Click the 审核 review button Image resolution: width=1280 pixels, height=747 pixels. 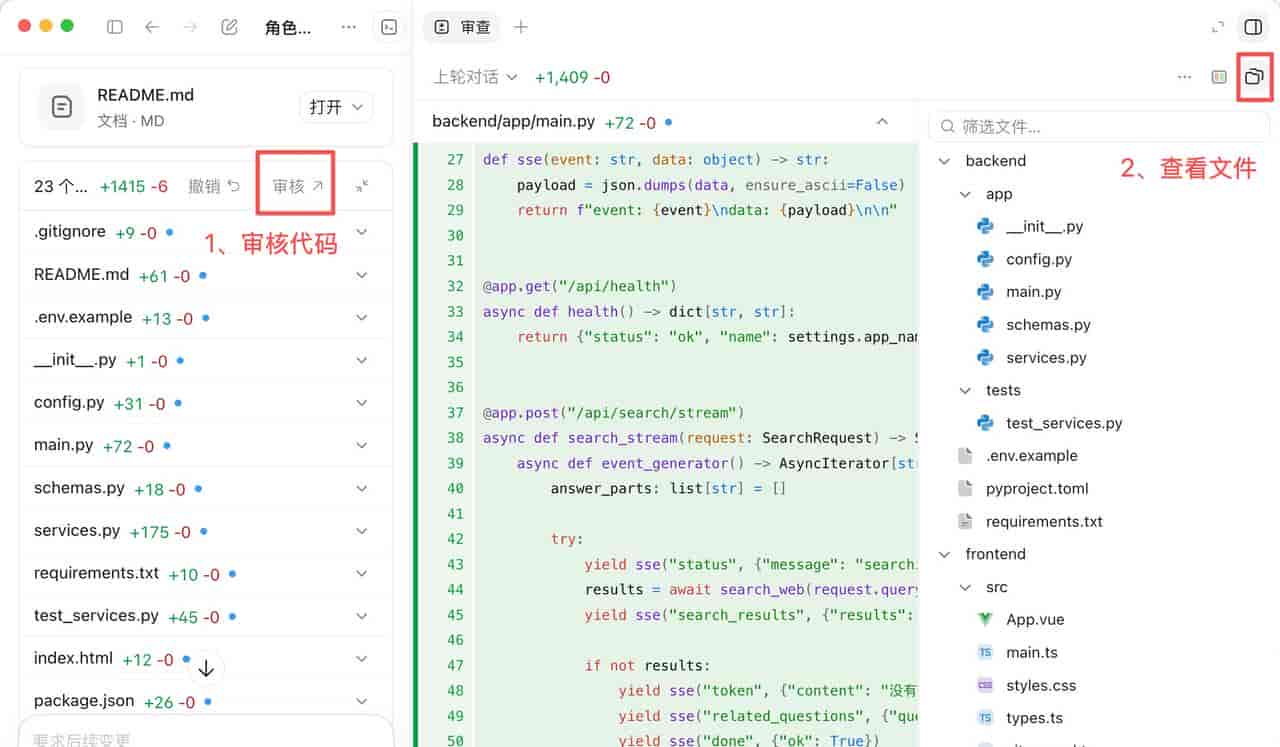point(298,186)
